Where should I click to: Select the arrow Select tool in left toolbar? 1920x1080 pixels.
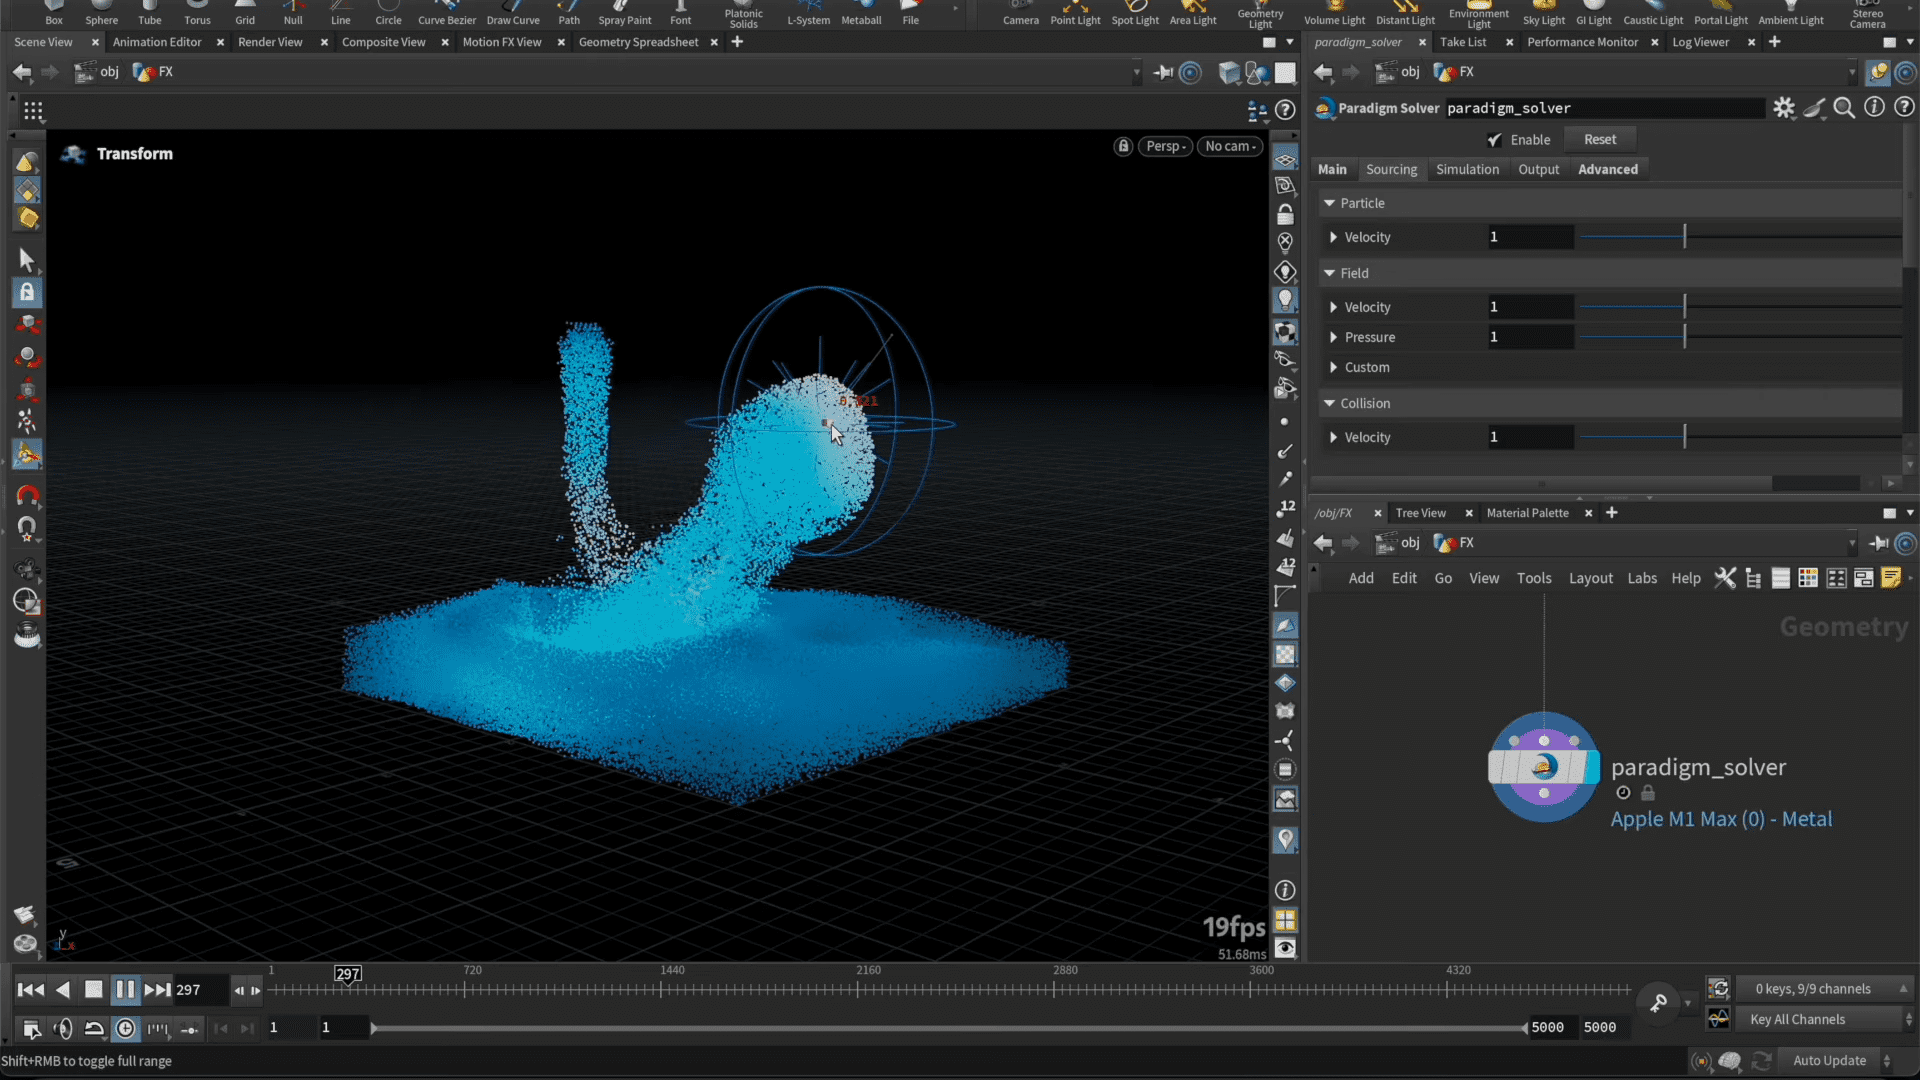tap(27, 260)
